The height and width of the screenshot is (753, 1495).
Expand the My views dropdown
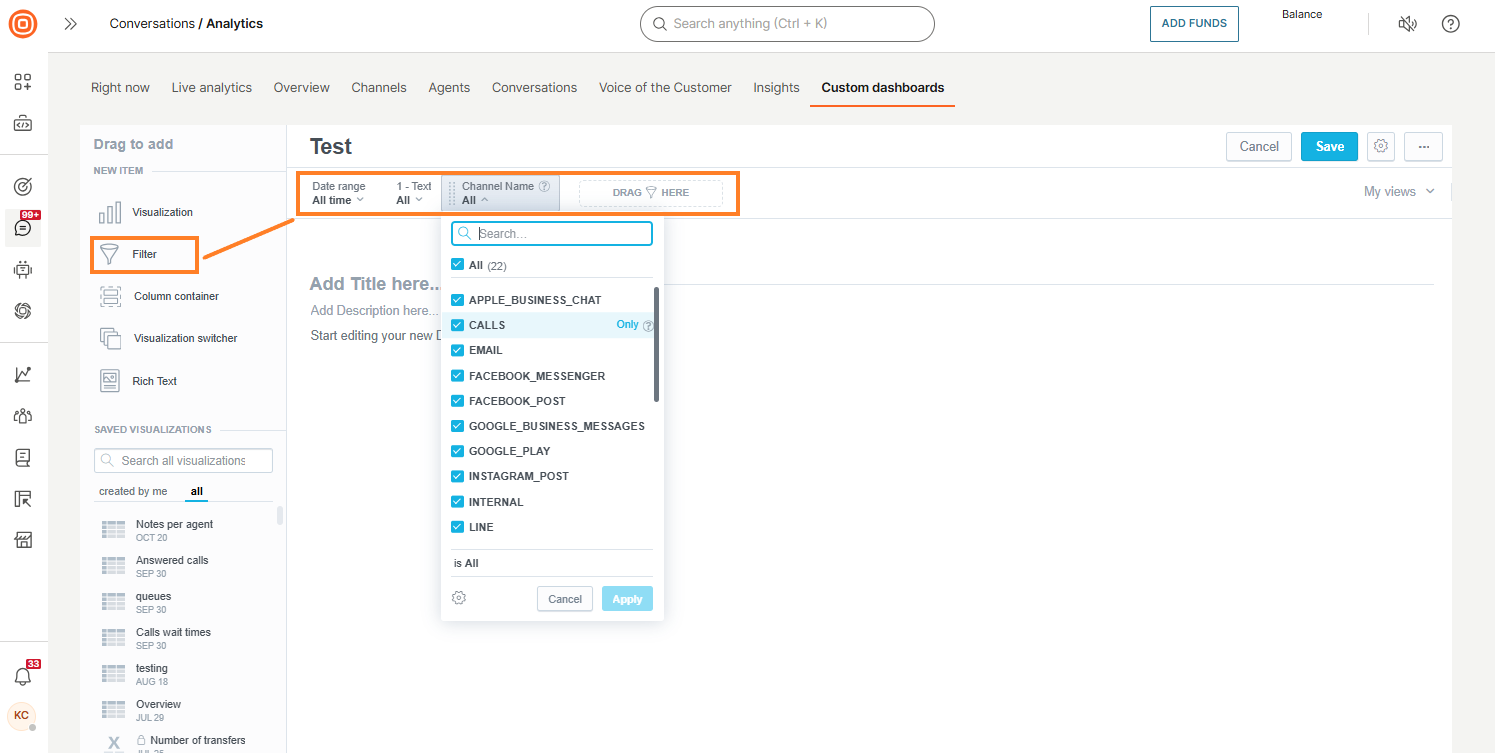point(1398,191)
